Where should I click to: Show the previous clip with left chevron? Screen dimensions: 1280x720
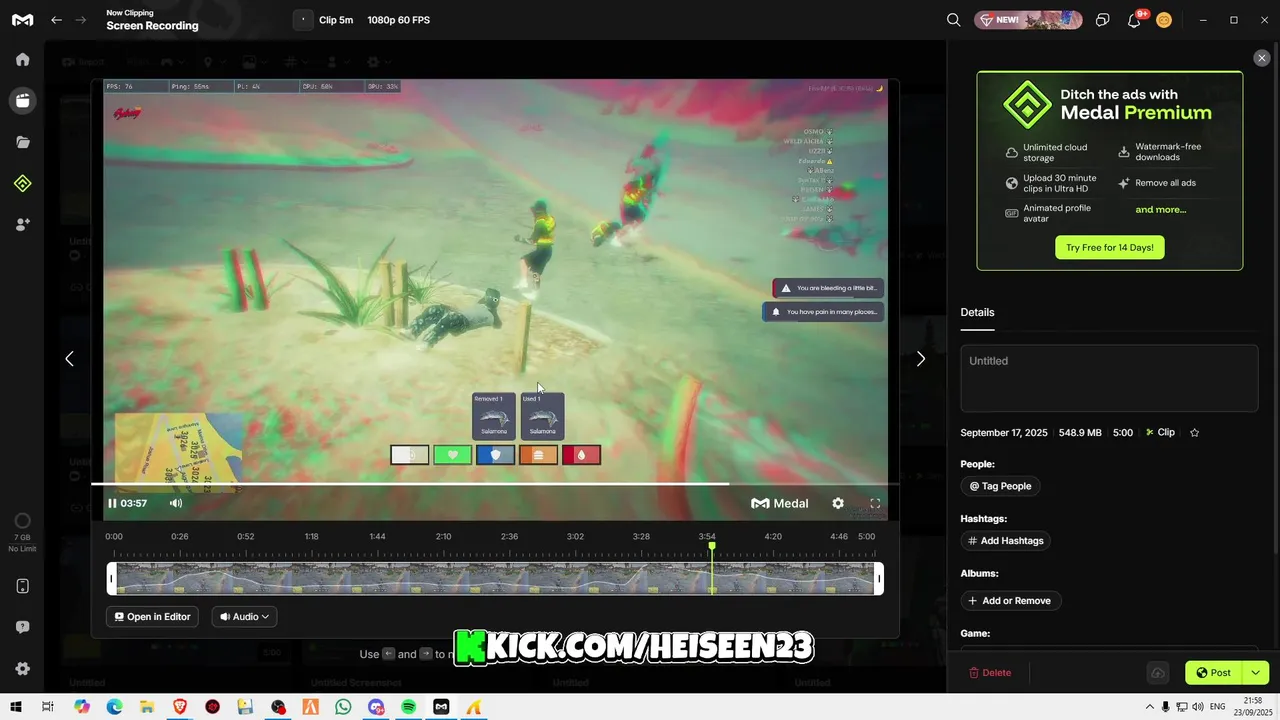click(69, 358)
